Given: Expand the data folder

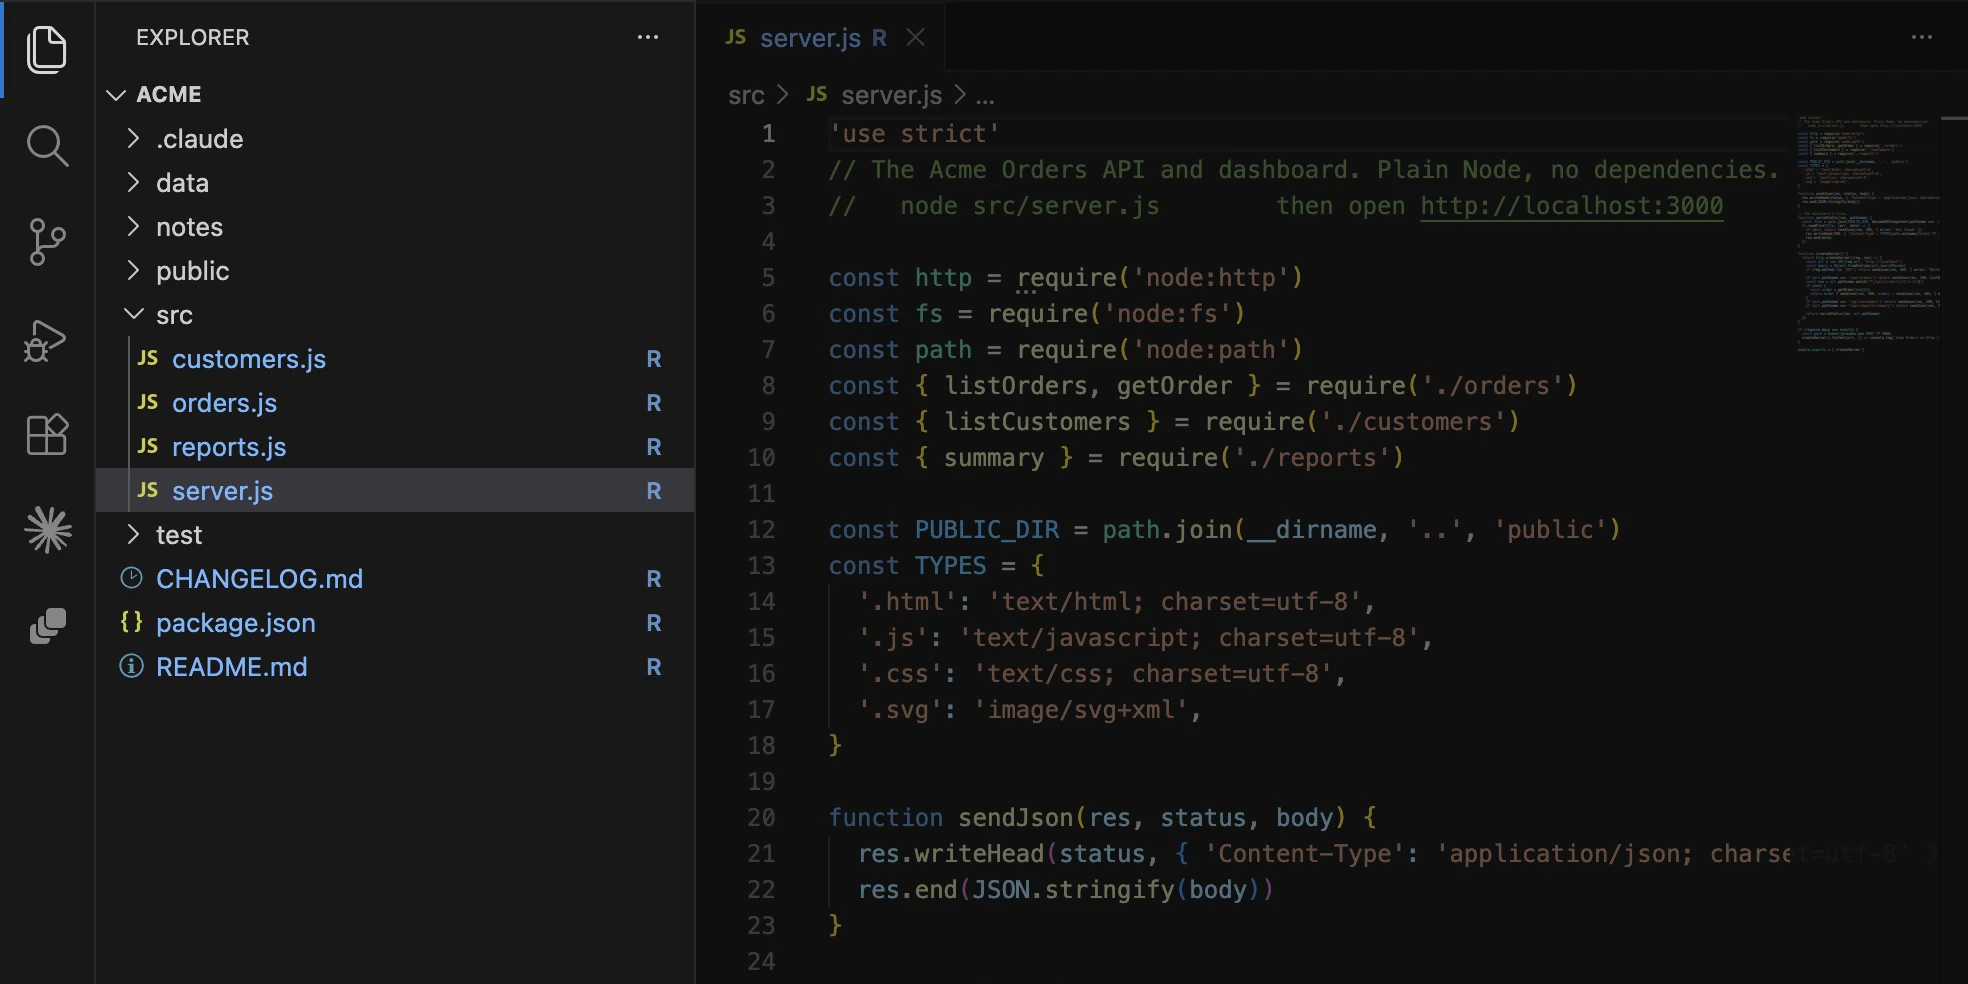Looking at the screenshot, I should tap(134, 182).
